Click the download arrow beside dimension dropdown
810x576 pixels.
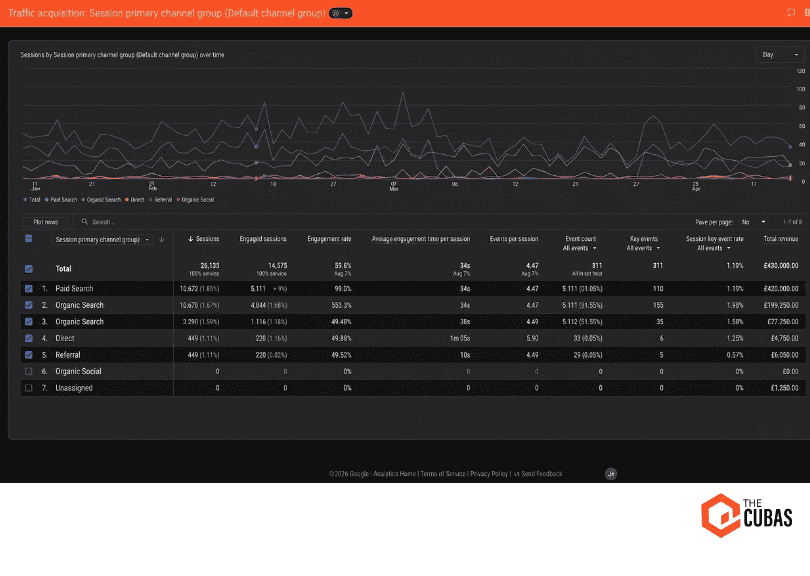pyautogui.click(x=161, y=239)
